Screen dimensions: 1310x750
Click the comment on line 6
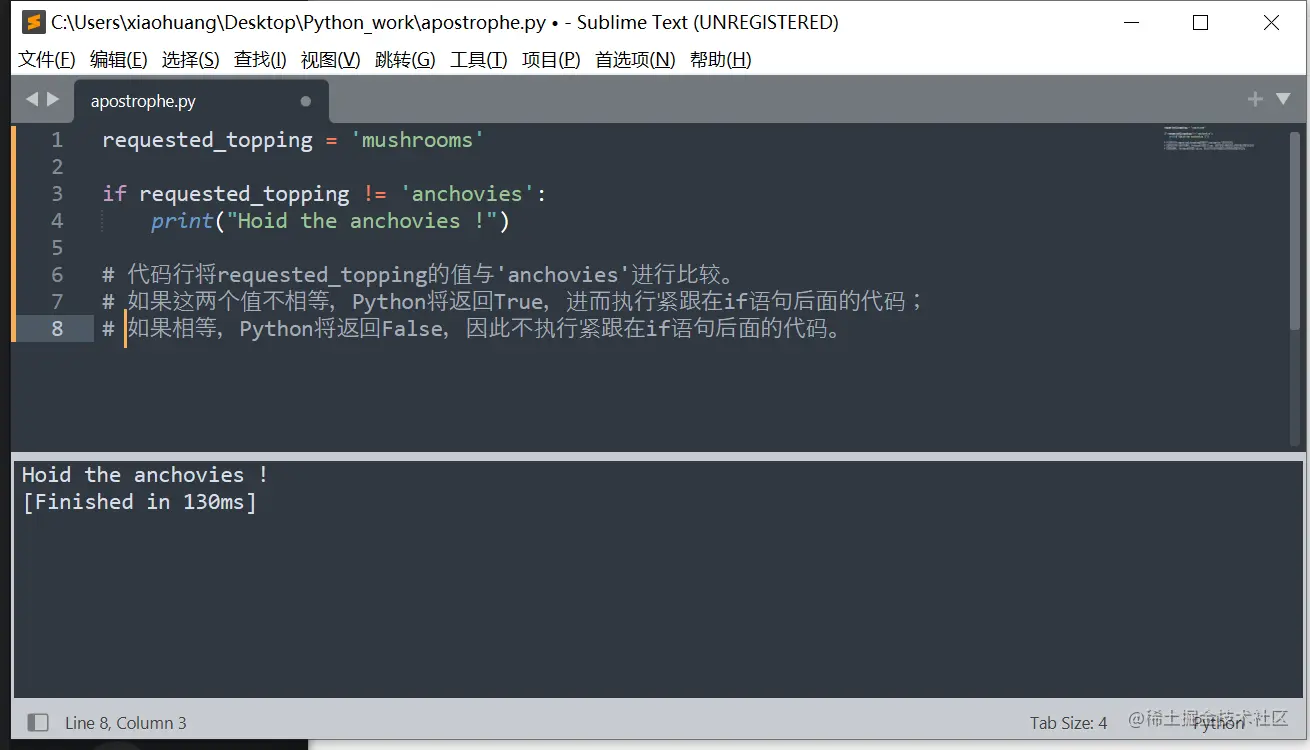click(420, 275)
